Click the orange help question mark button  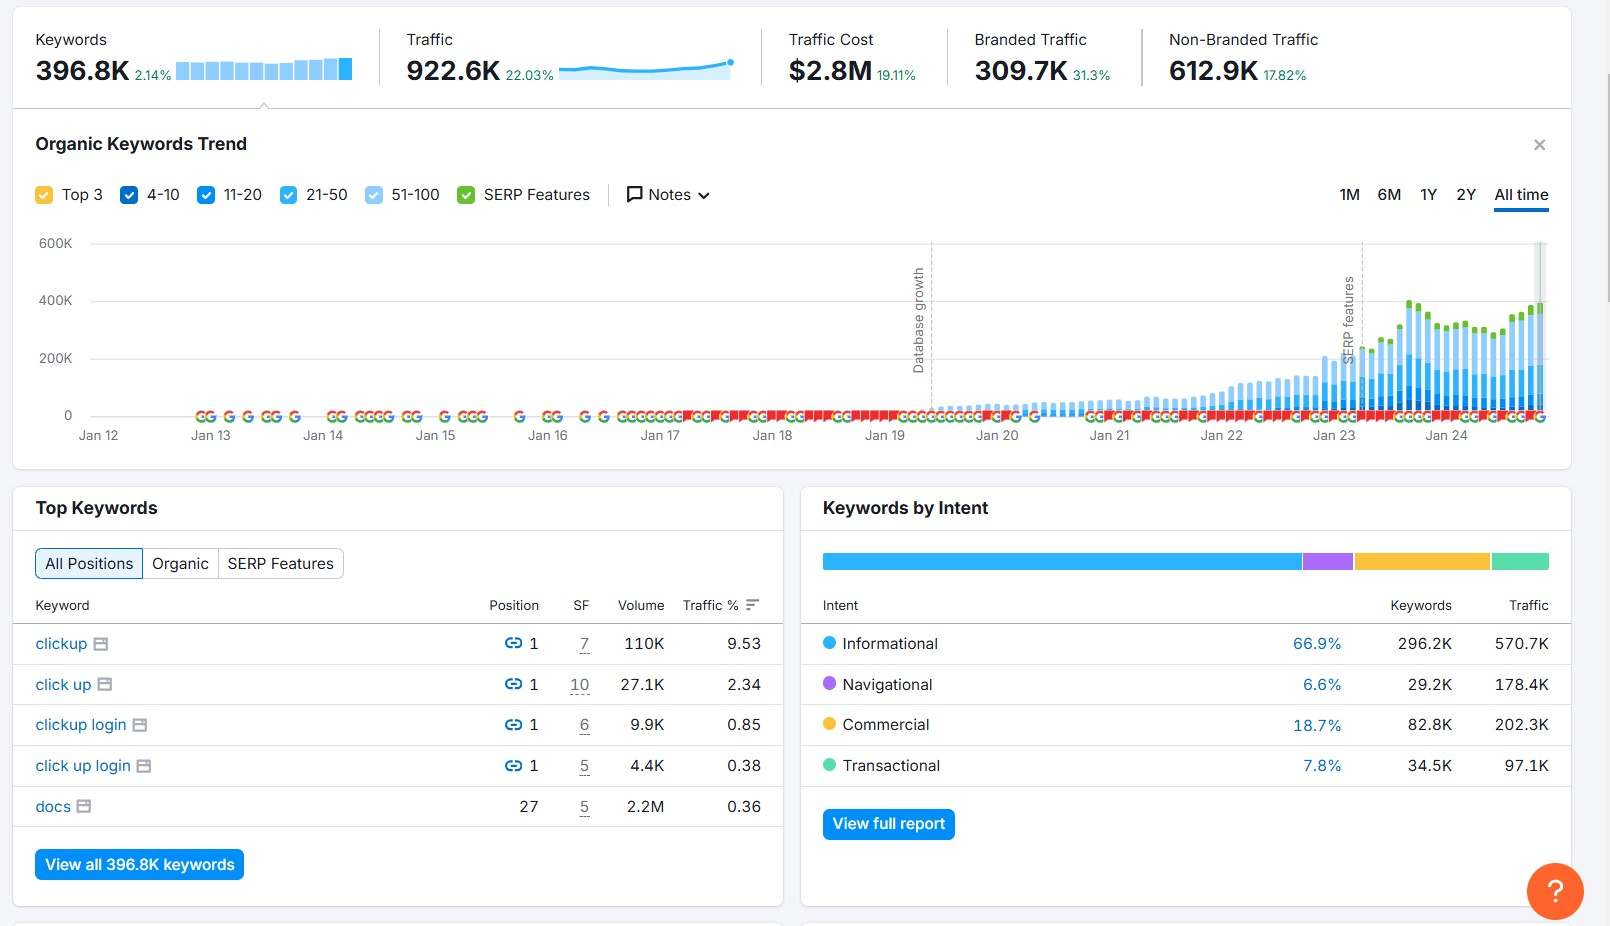pyautogui.click(x=1555, y=891)
